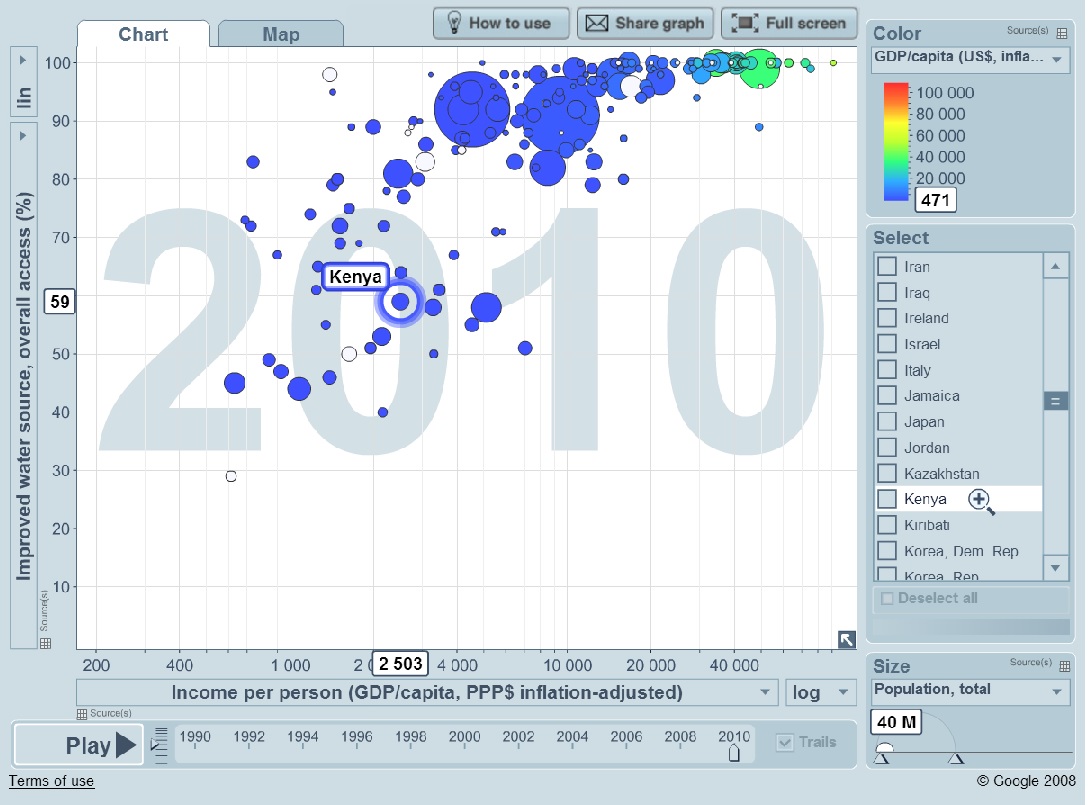This screenshot has width=1088, height=805.
Task: Tick the Japan checkbox in Select list
Action: (x=886, y=421)
